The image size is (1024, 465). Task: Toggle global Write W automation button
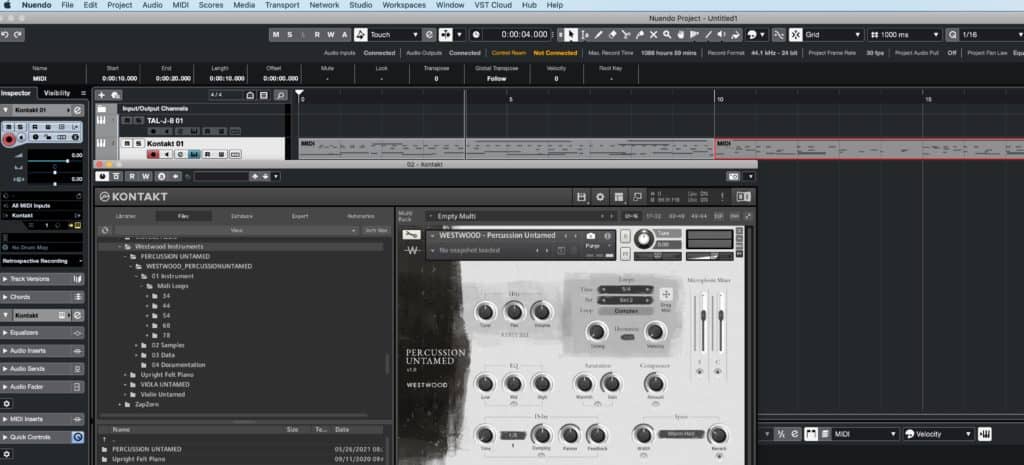[x=331, y=35]
